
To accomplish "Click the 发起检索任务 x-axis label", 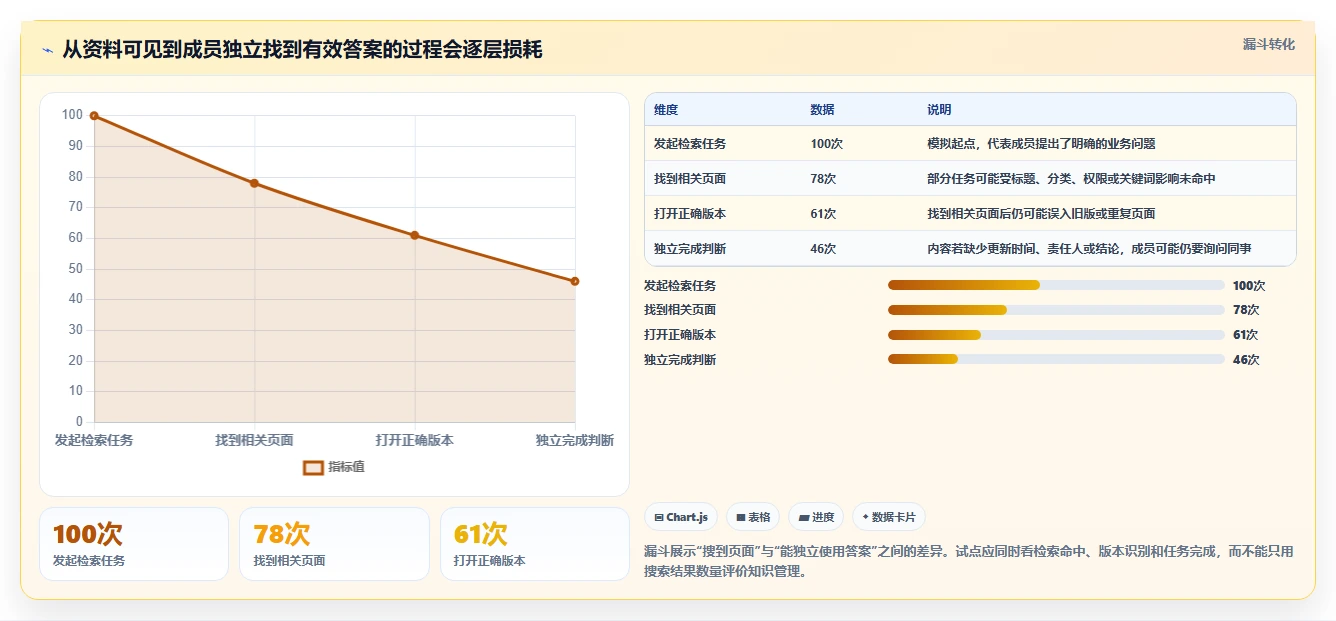I will (94, 440).
